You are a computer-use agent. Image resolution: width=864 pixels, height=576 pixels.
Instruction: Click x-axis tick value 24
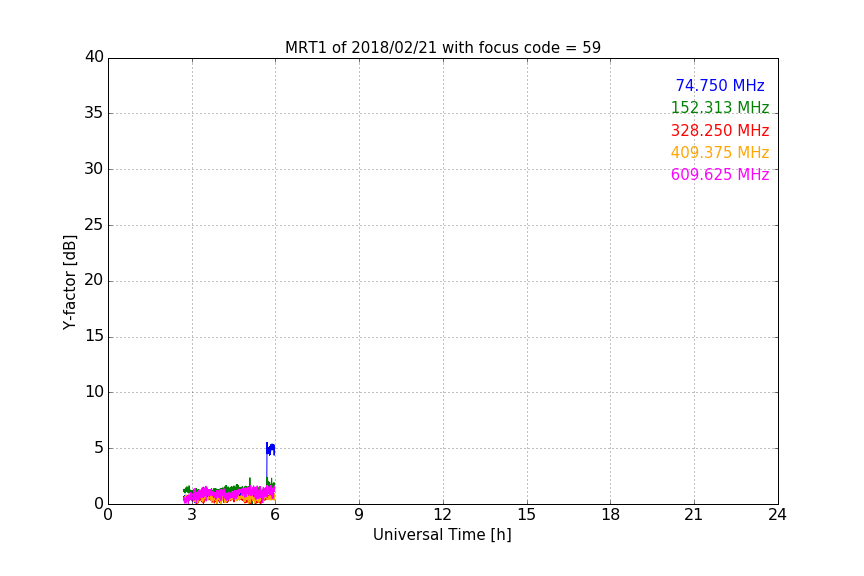click(777, 515)
